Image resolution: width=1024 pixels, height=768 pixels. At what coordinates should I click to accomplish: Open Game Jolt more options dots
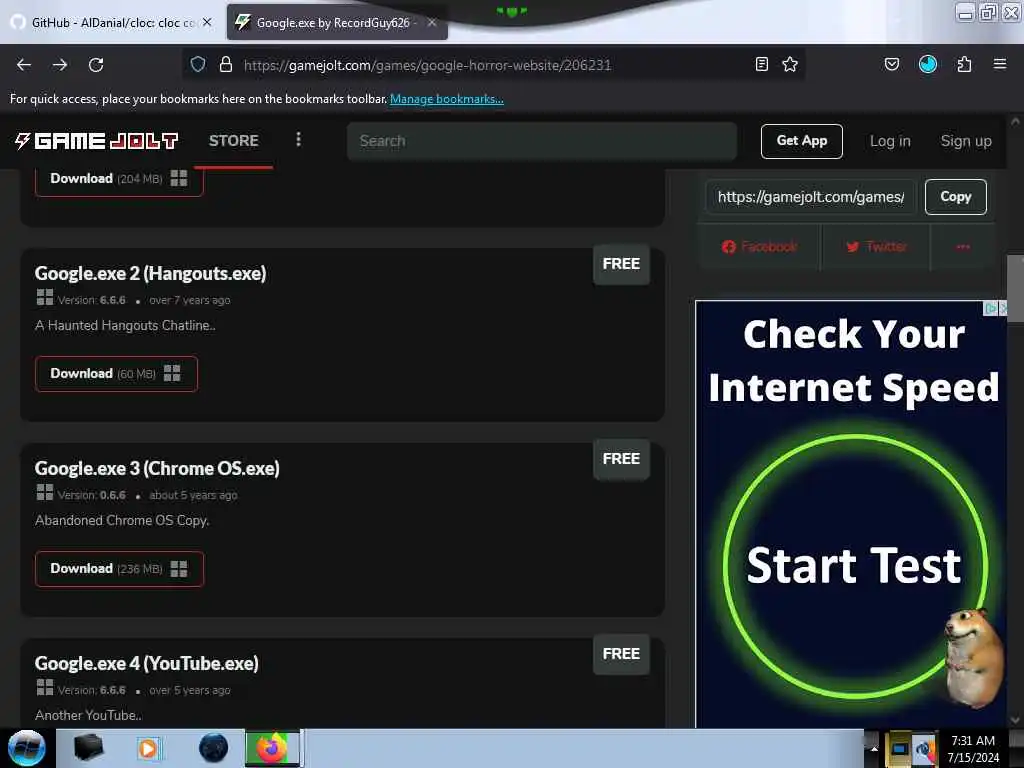[x=298, y=140]
